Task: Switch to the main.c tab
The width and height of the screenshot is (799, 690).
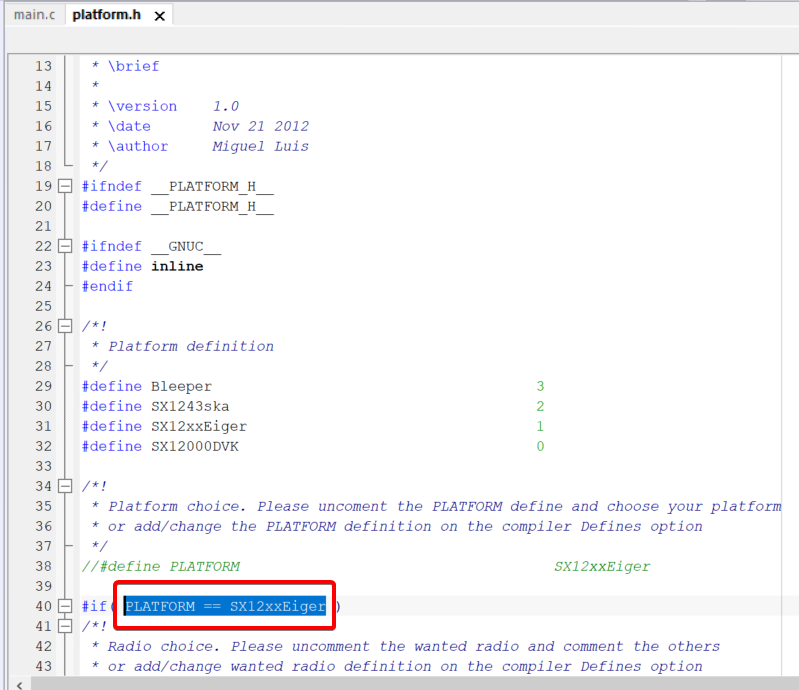Action: (34, 15)
